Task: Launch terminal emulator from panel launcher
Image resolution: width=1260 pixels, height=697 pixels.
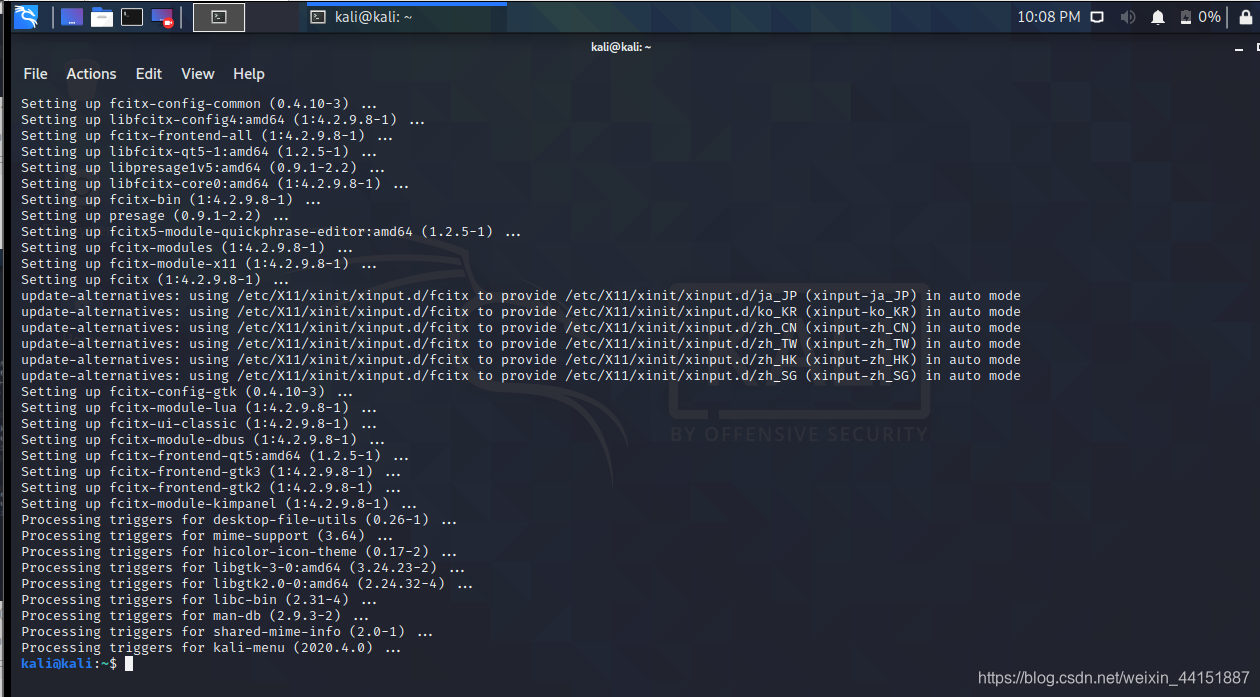Action: click(x=131, y=17)
